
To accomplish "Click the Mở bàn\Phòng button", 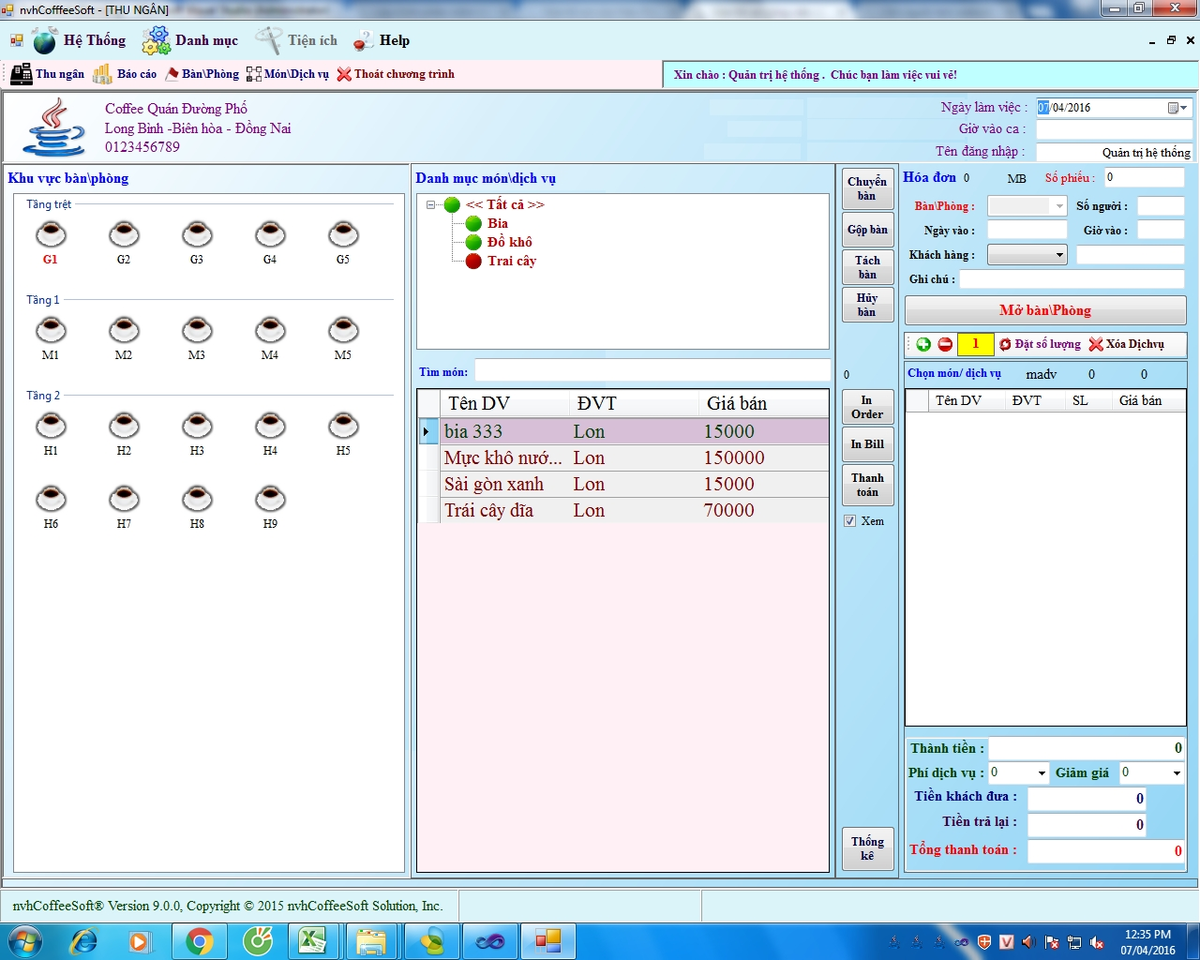I will 1045,310.
